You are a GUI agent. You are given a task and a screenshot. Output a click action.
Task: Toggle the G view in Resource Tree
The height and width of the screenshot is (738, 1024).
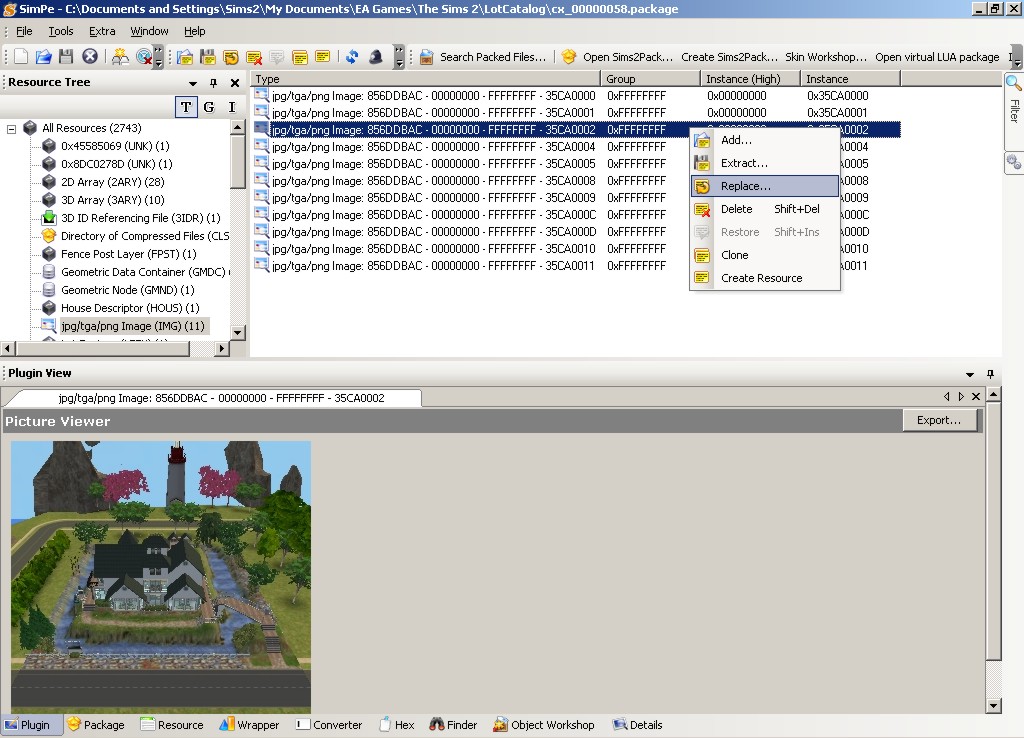coord(209,107)
